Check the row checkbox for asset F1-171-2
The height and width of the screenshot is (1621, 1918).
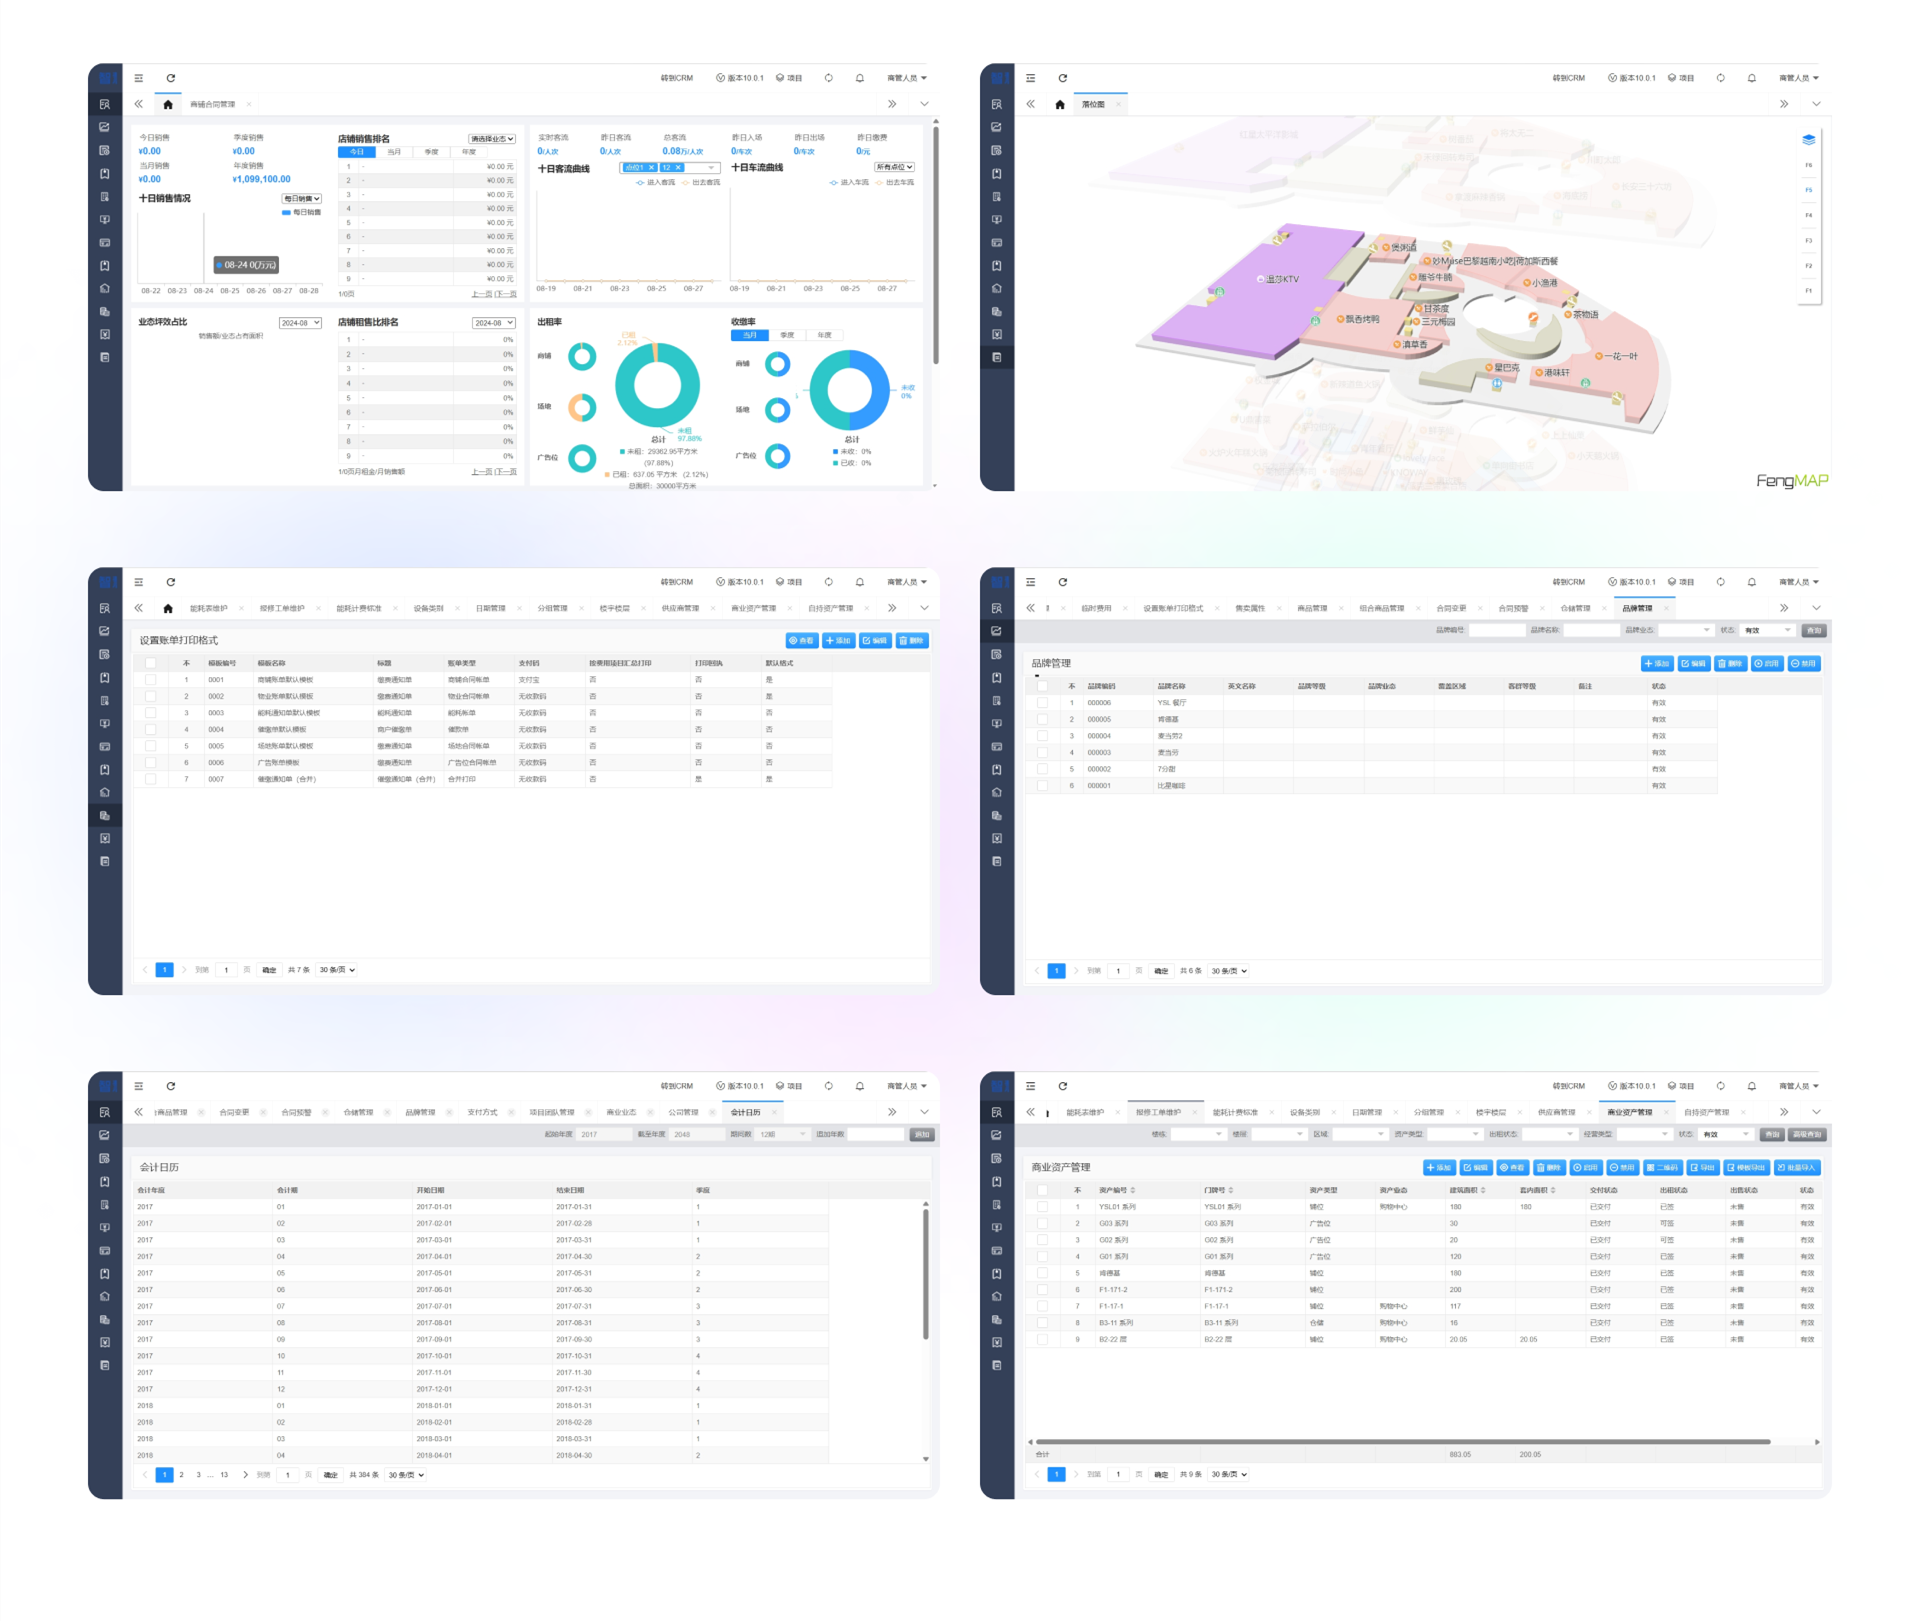[x=1042, y=1290]
